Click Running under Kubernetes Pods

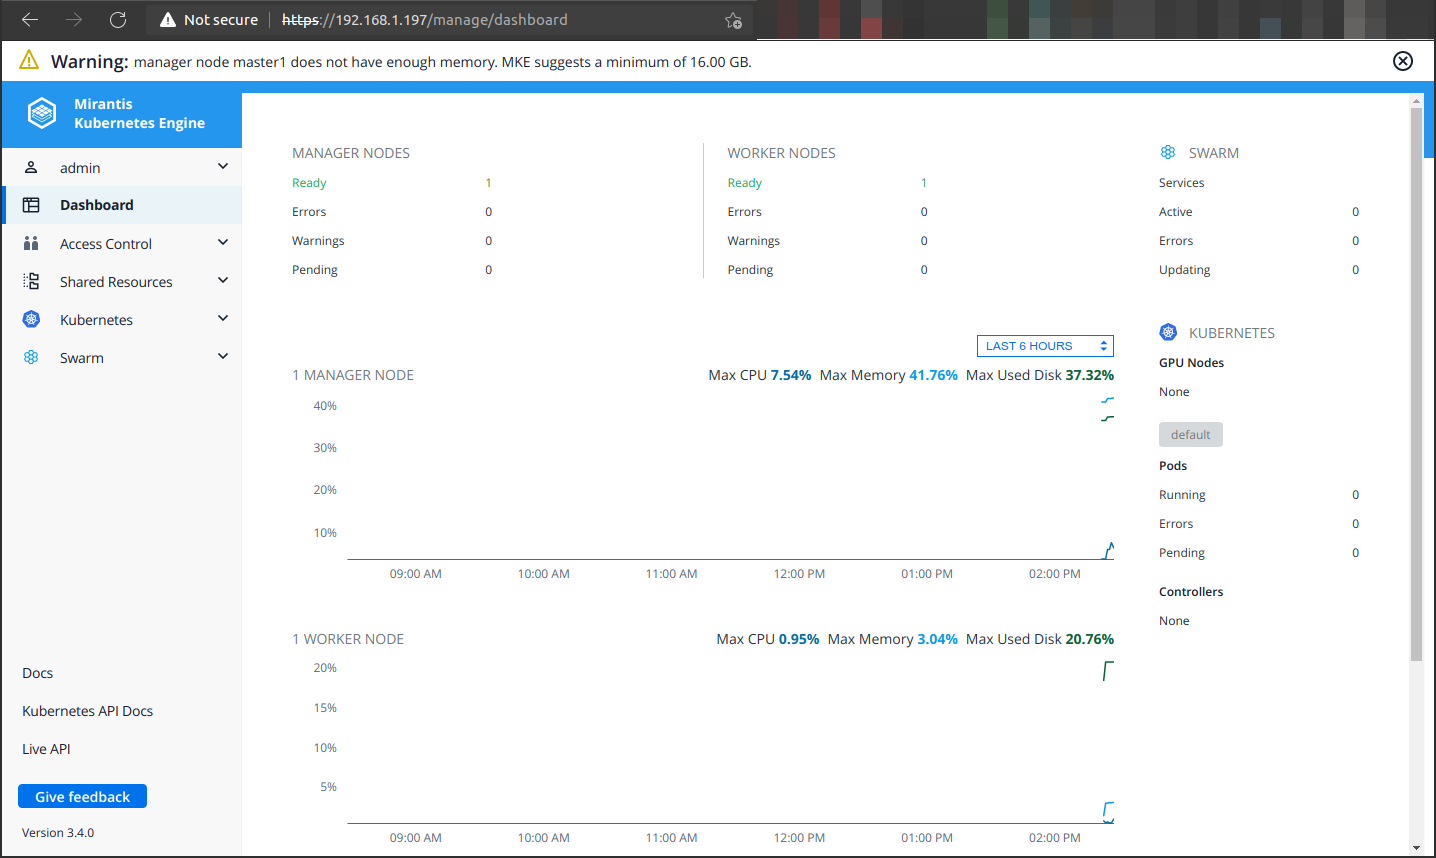tap(1182, 495)
